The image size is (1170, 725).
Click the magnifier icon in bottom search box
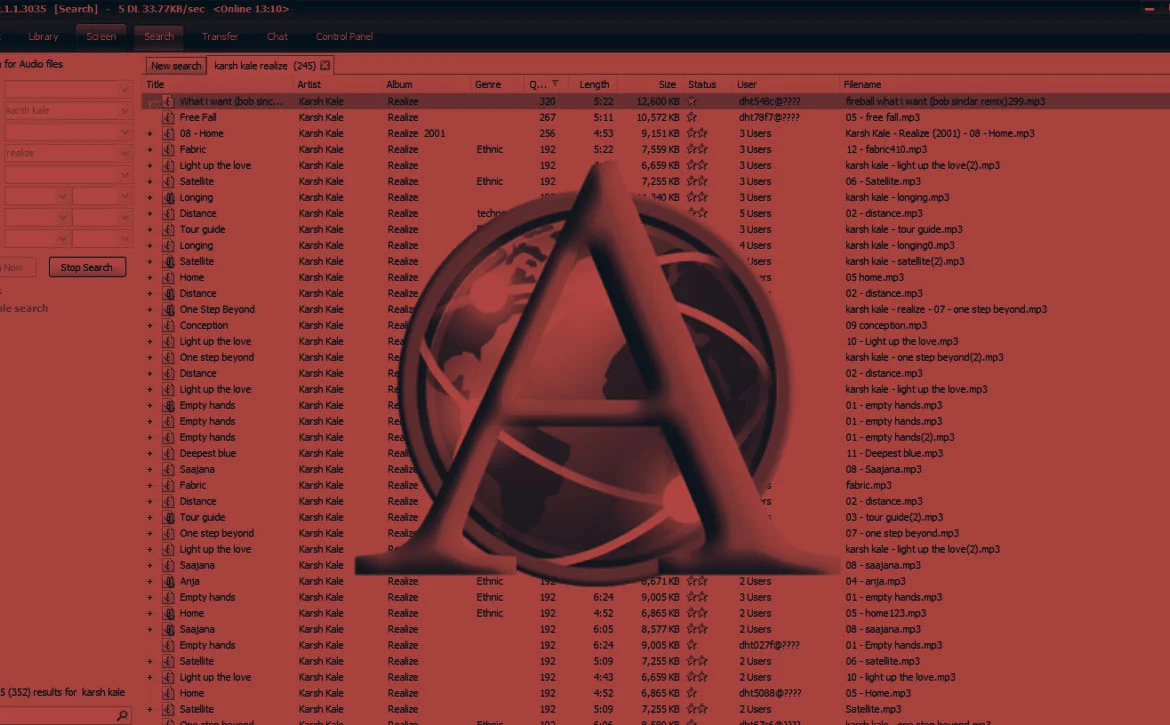tap(122, 716)
